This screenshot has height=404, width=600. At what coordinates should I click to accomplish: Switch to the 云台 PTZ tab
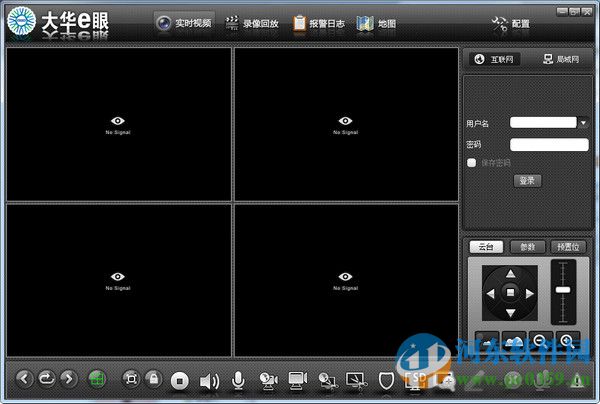point(486,247)
